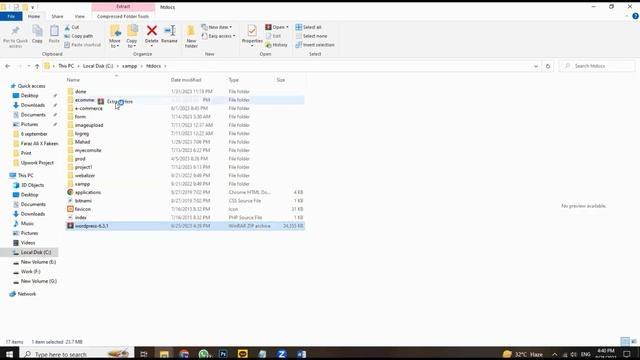Select Local Disk (C:) in navigation pane
The width and height of the screenshot is (640, 360).
(36, 253)
